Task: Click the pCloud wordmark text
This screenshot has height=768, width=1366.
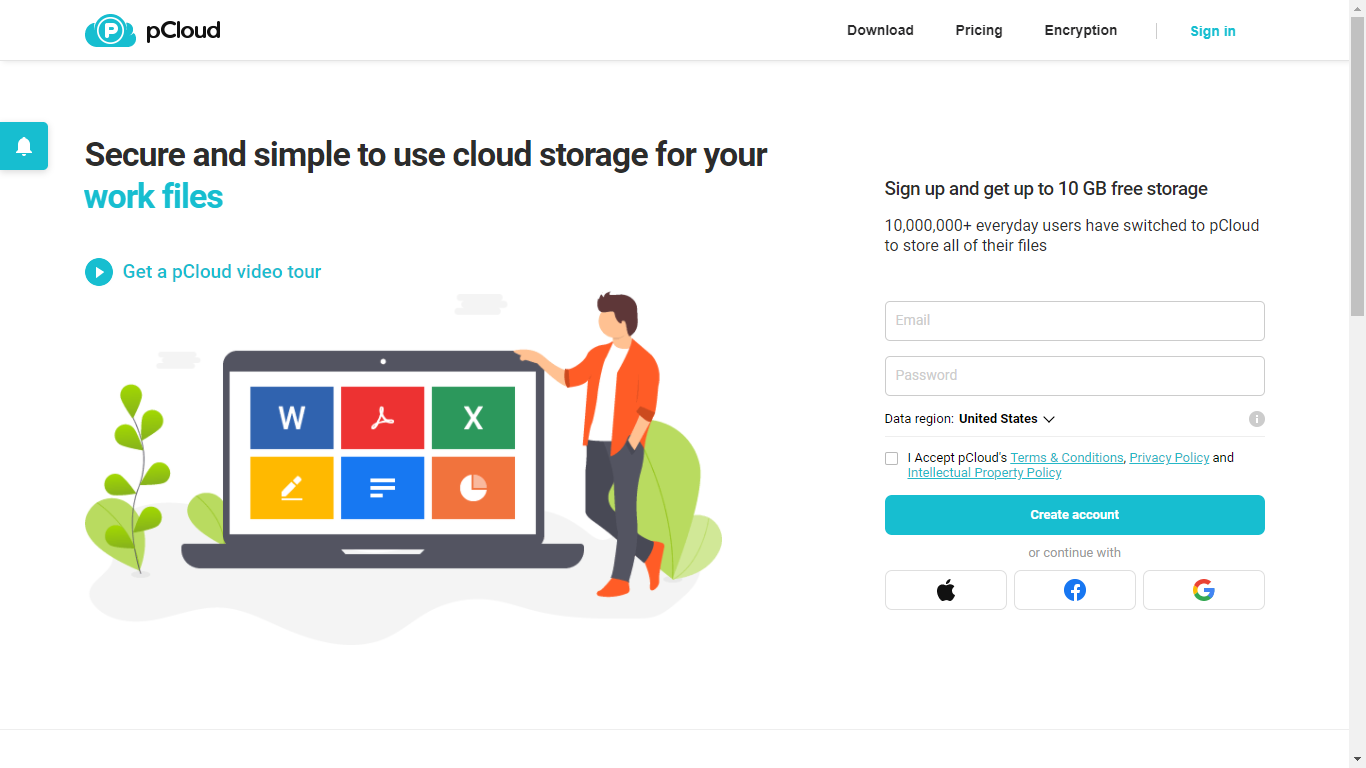Action: pos(183,31)
